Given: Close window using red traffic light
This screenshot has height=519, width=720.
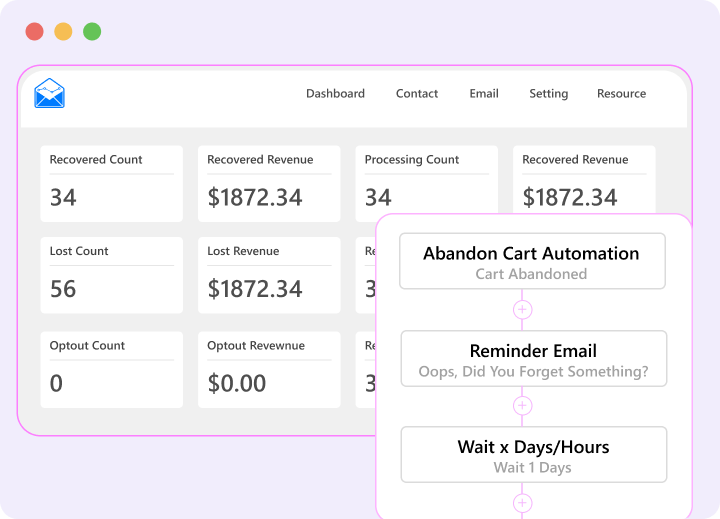Looking at the screenshot, I should click(34, 32).
